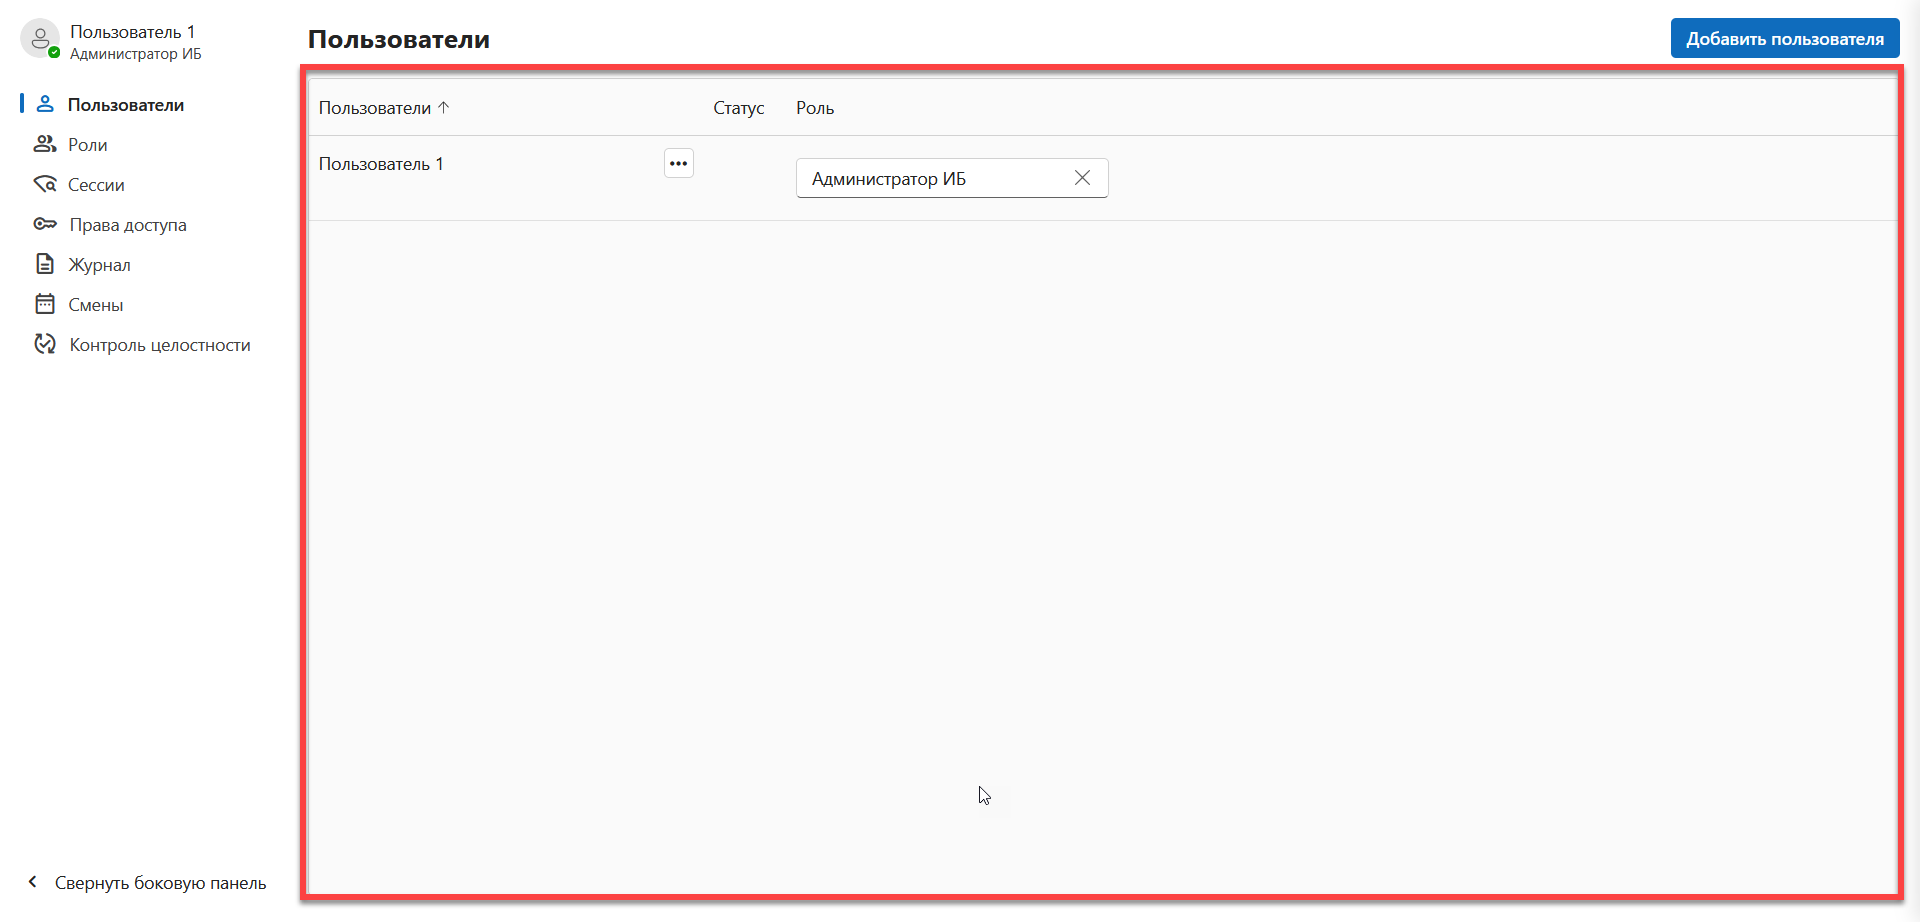
Task: Click the Роль column header
Action: click(x=815, y=108)
